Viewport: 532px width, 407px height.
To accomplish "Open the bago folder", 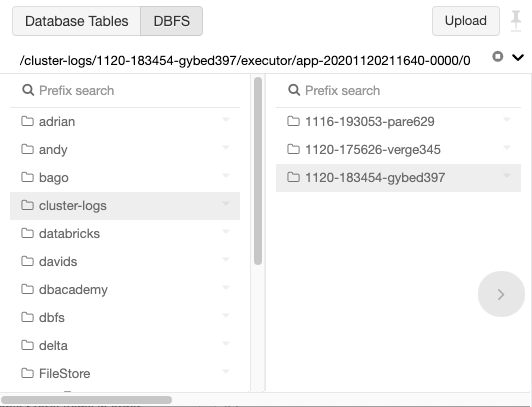I will (x=125, y=177).
